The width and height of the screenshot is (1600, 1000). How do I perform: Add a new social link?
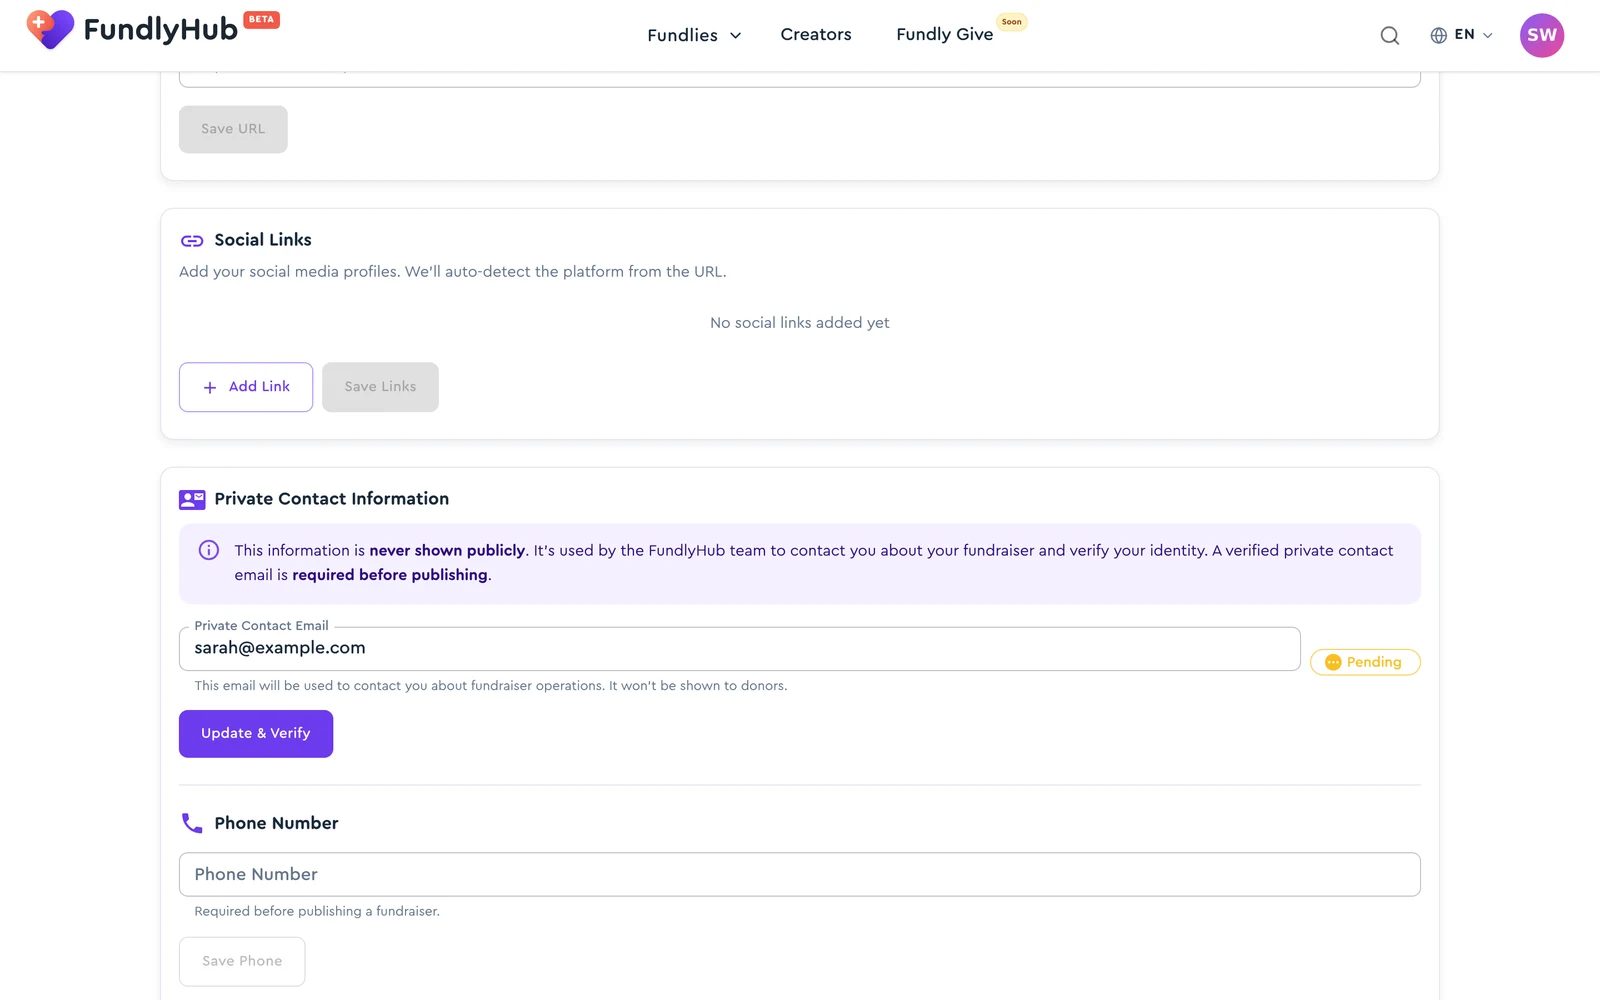tap(246, 387)
